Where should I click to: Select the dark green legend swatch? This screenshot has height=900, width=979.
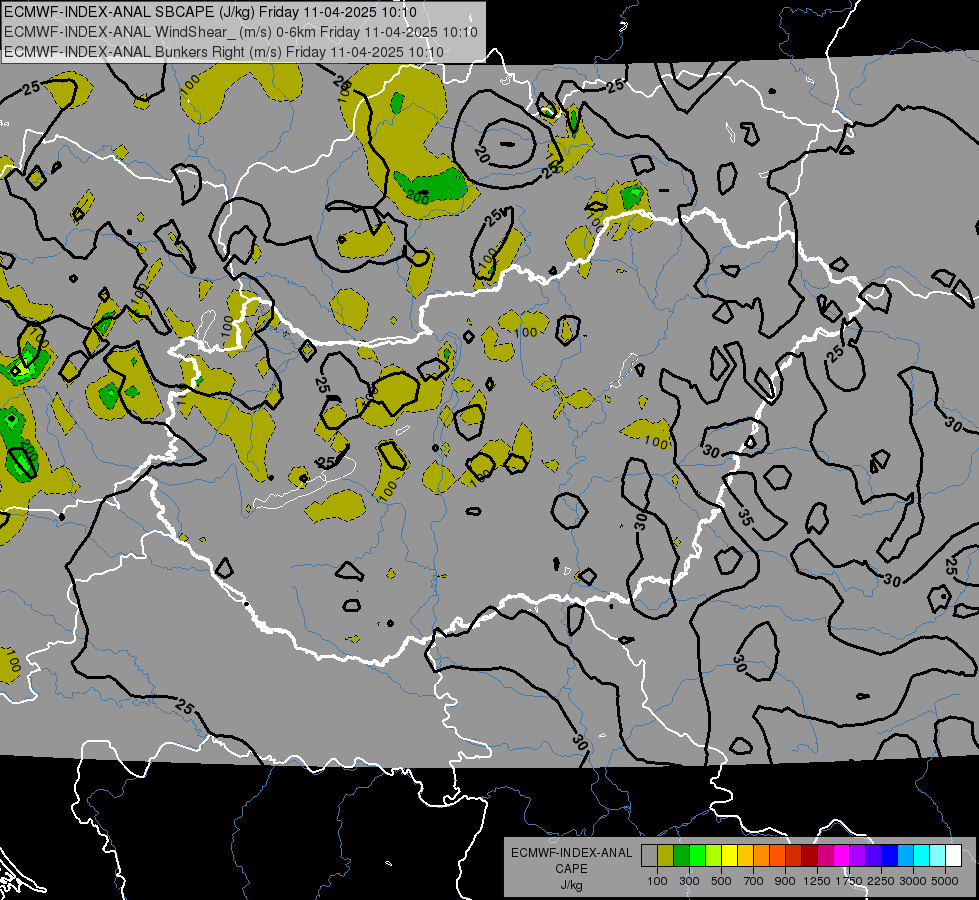[682, 855]
